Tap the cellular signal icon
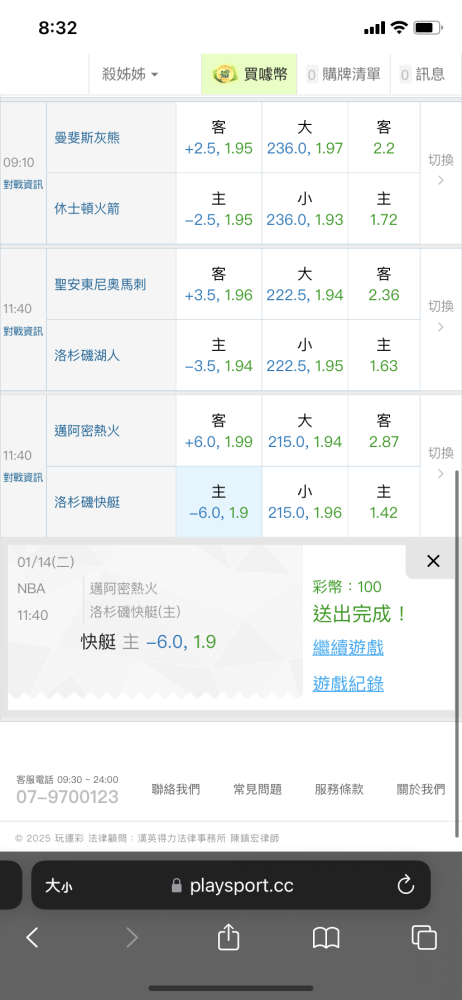 click(375, 29)
